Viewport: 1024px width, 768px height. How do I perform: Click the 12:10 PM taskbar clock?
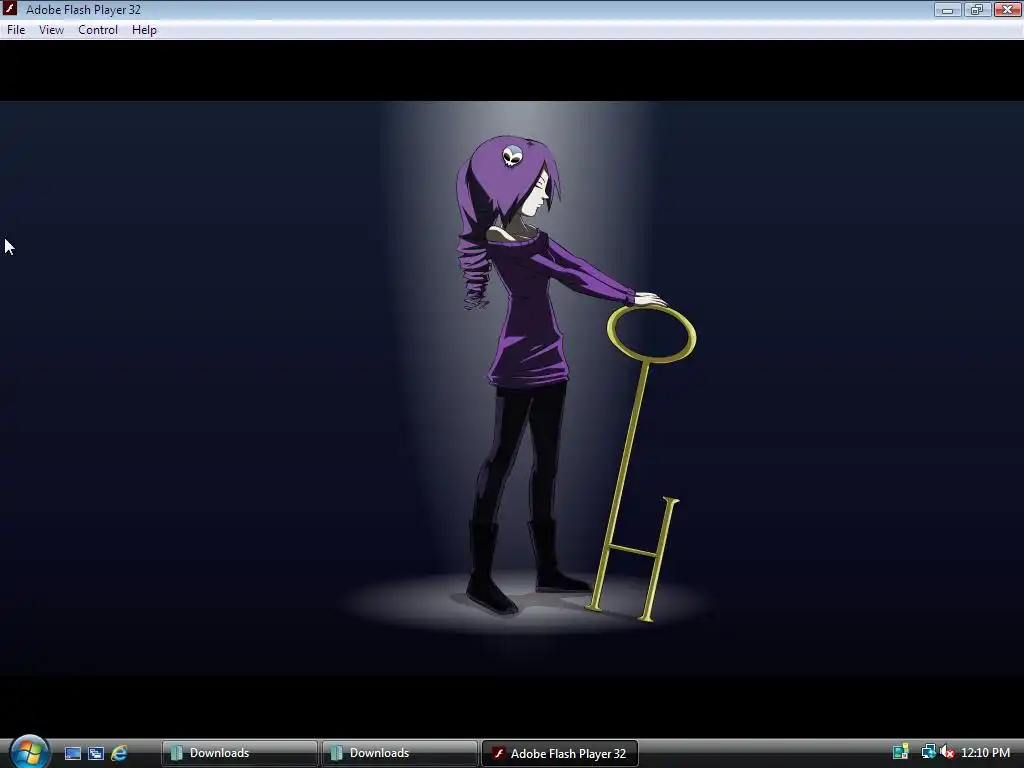click(985, 753)
